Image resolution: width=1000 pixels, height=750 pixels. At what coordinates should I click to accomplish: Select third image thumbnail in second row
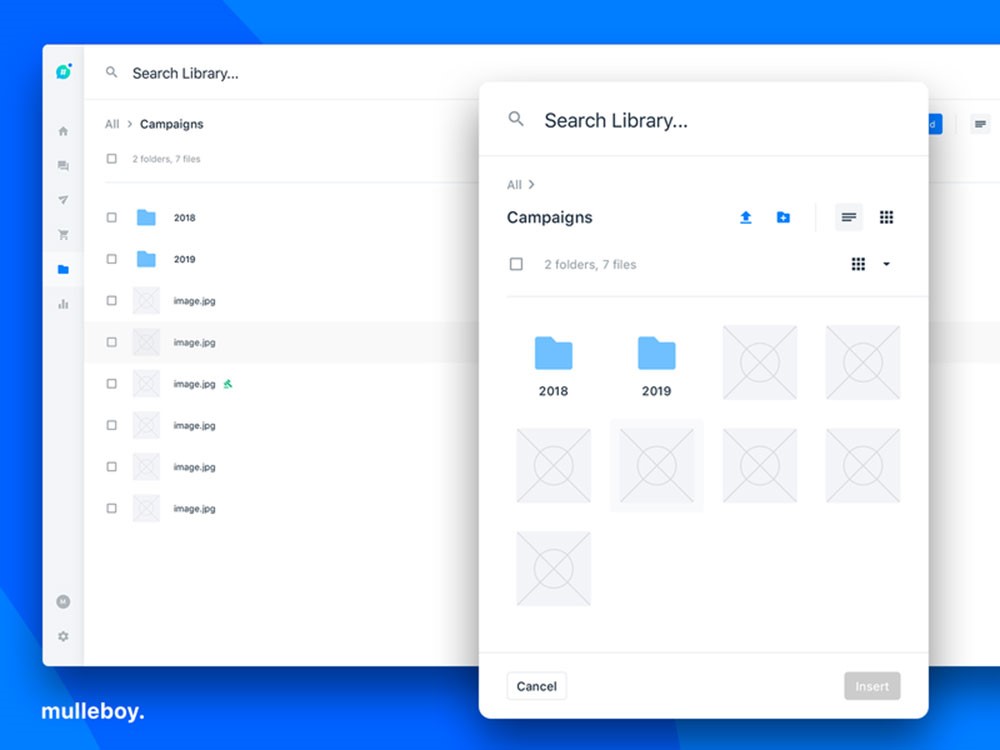(760, 466)
